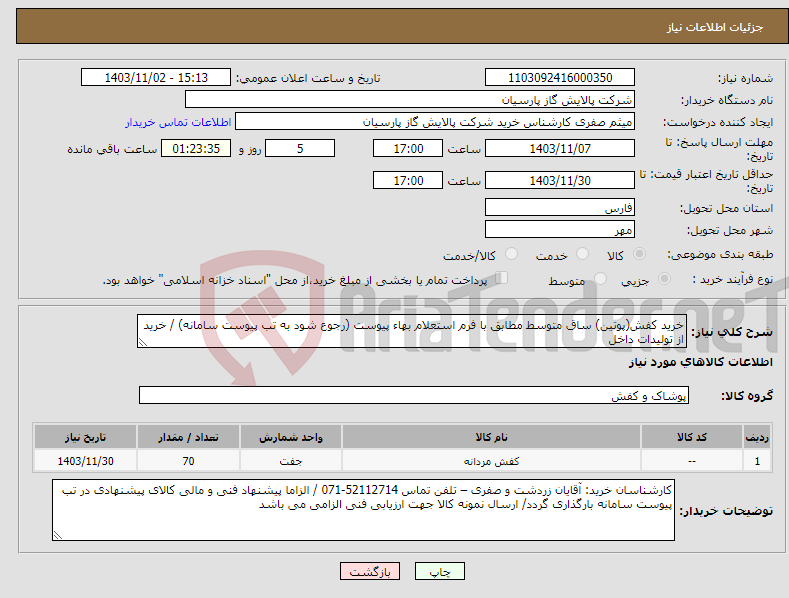Click the table need date cell 1403/11/30
Screen dimensions: 789x598
click(85, 461)
